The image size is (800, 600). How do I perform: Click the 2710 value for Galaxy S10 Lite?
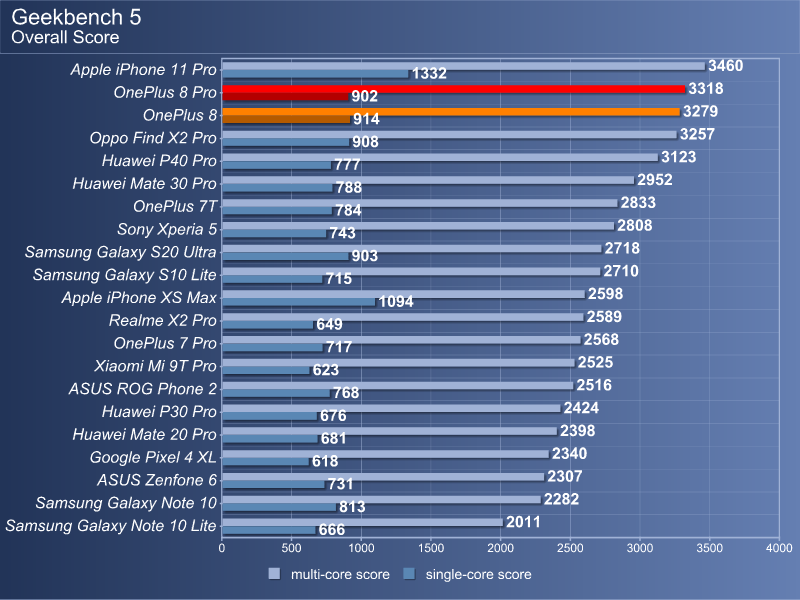pos(621,271)
